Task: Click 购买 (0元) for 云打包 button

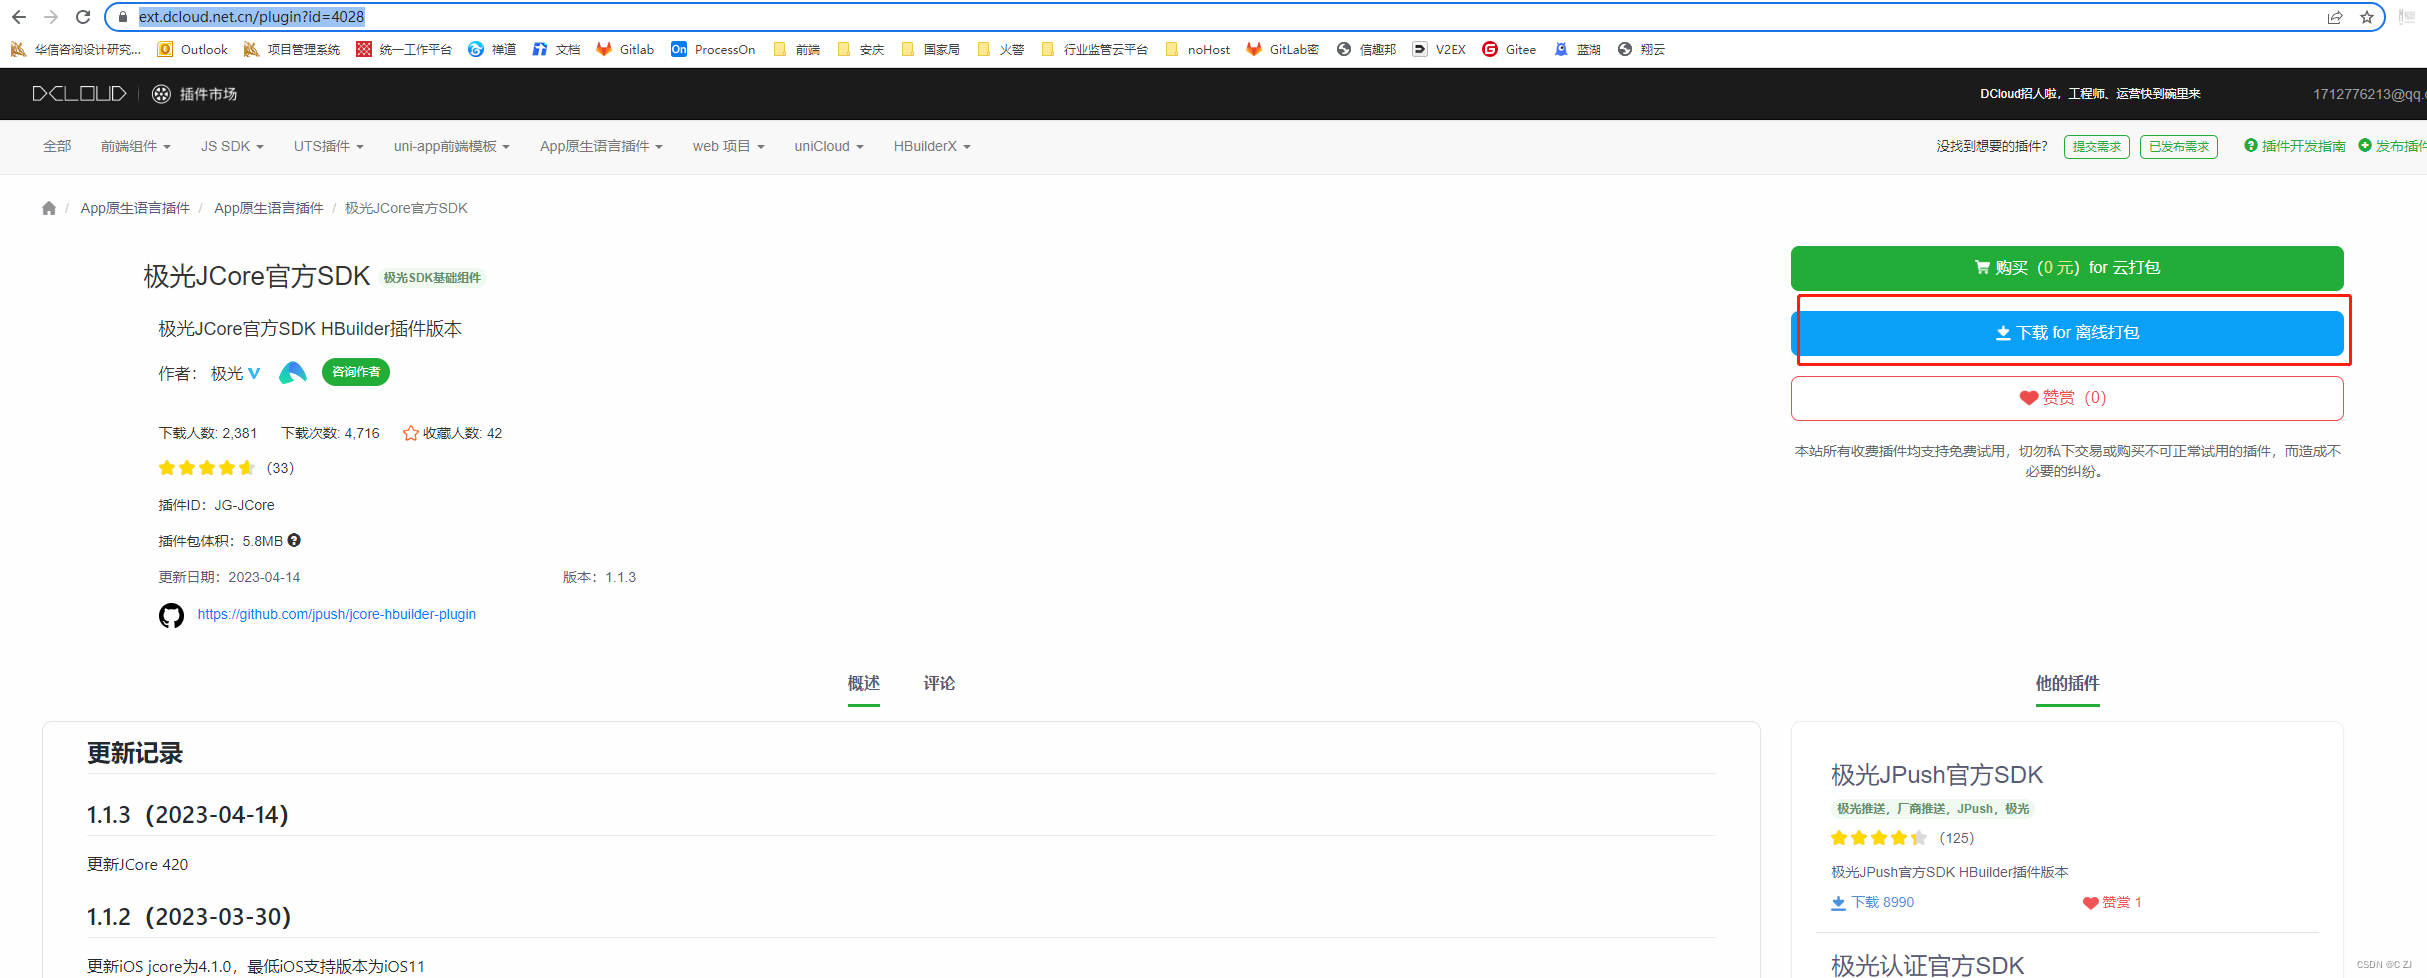Action: (2067, 268)
